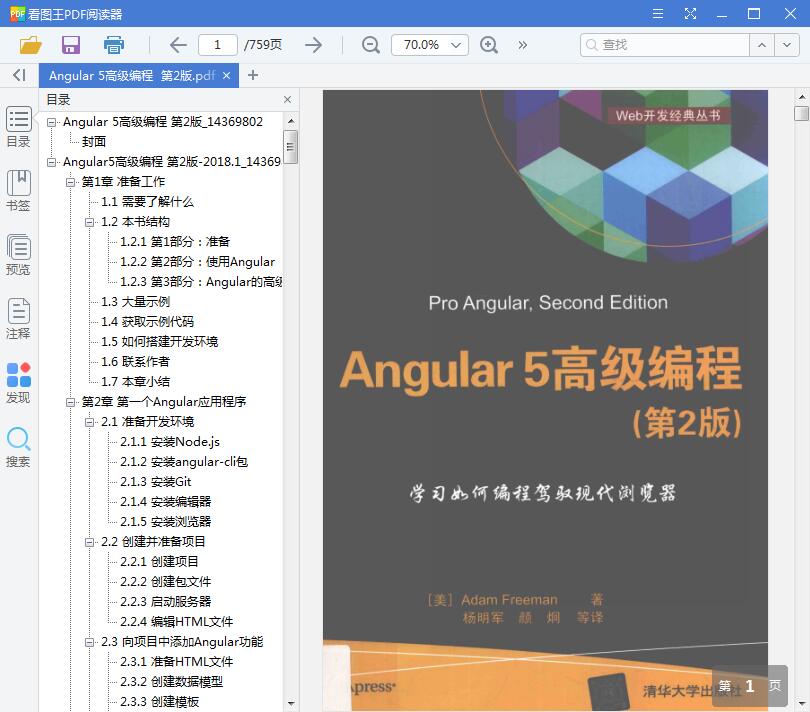
Task: Jump to 2.1.3 安装Git
Action: coord(155,482)
